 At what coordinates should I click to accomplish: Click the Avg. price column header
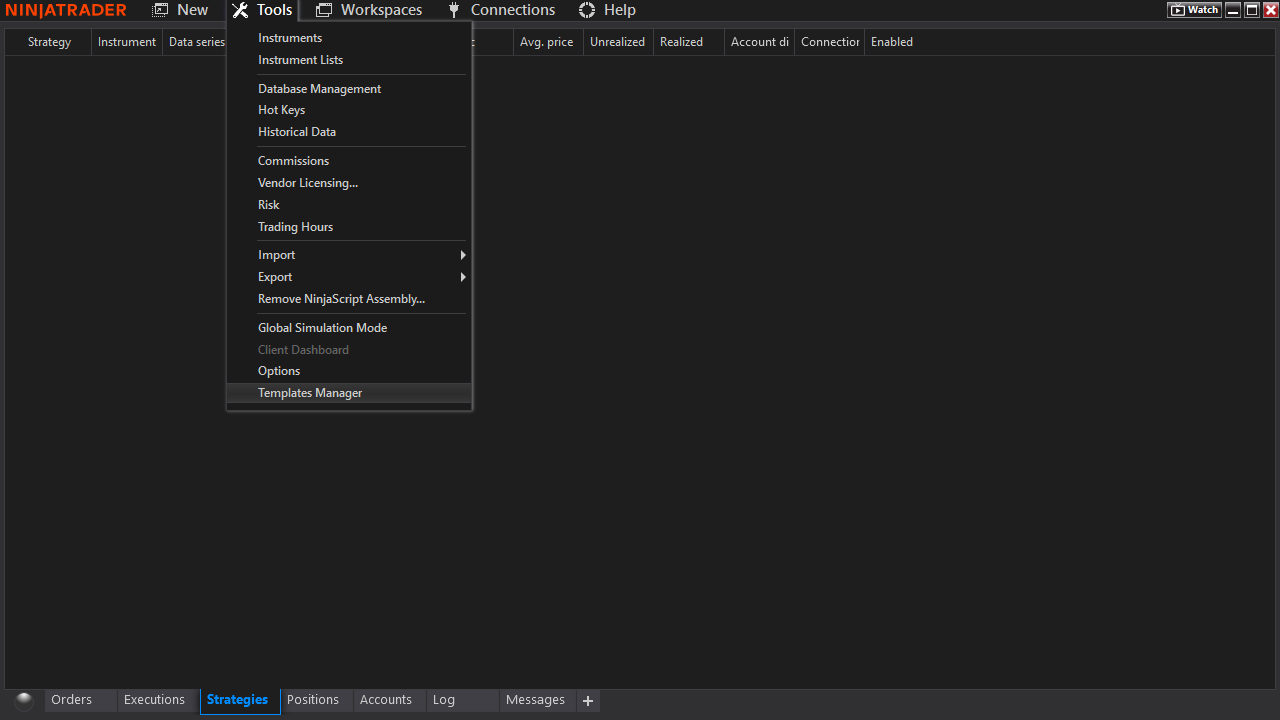[x=547, y=42]
